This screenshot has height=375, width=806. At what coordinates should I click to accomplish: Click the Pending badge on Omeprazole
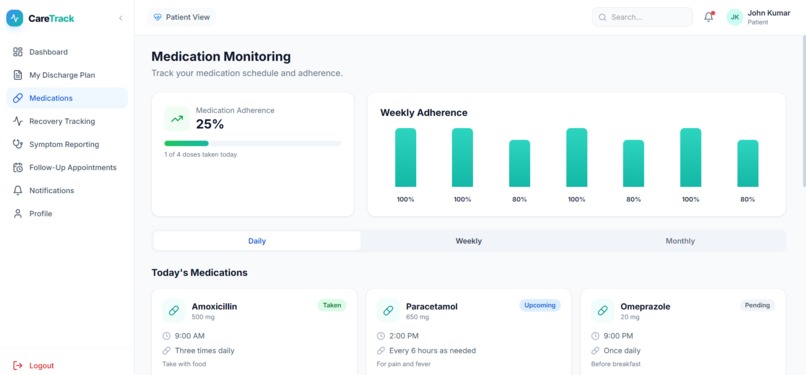click(757, 305)
